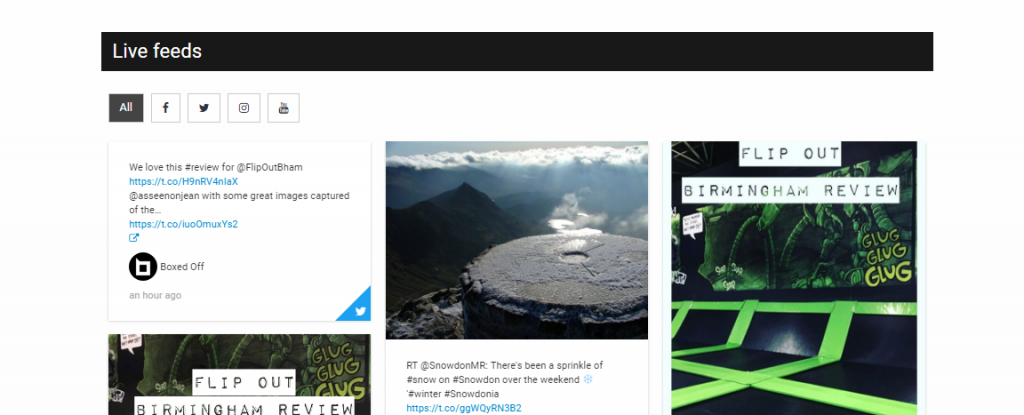Click the 'an hour ago' timestamp

point(155,295)
